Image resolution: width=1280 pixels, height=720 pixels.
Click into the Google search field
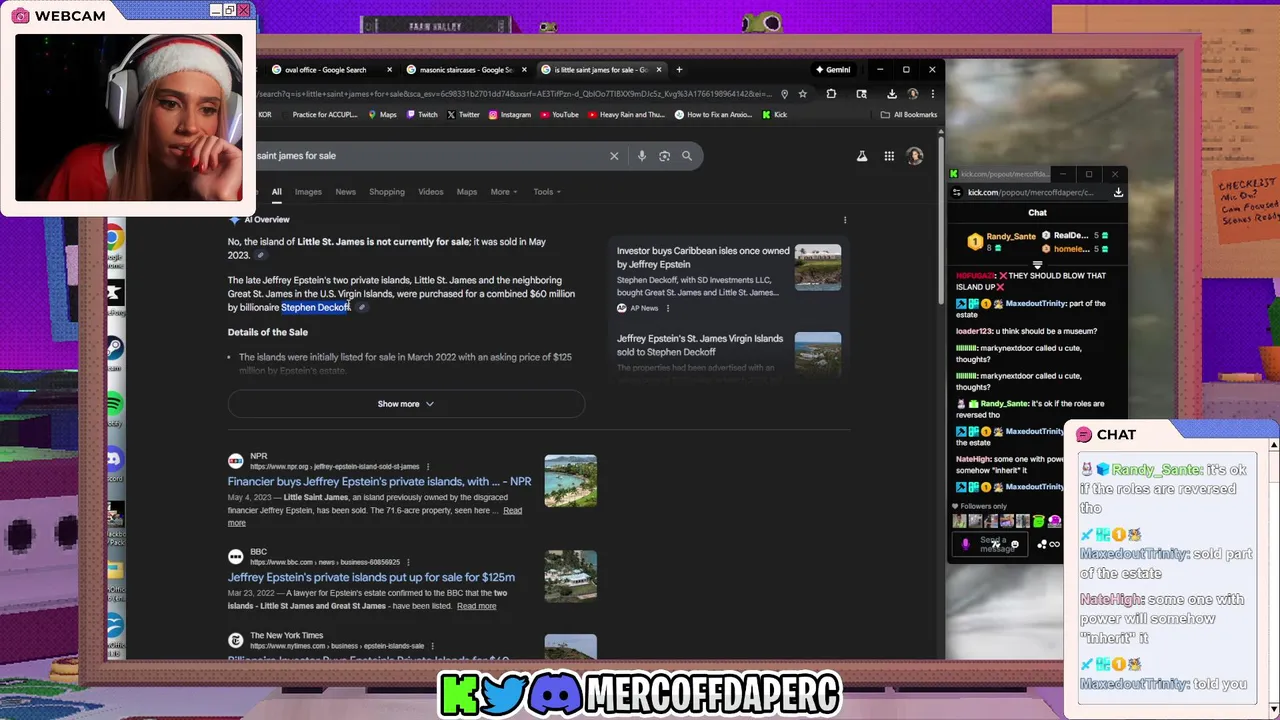click(x=430, y=156)
